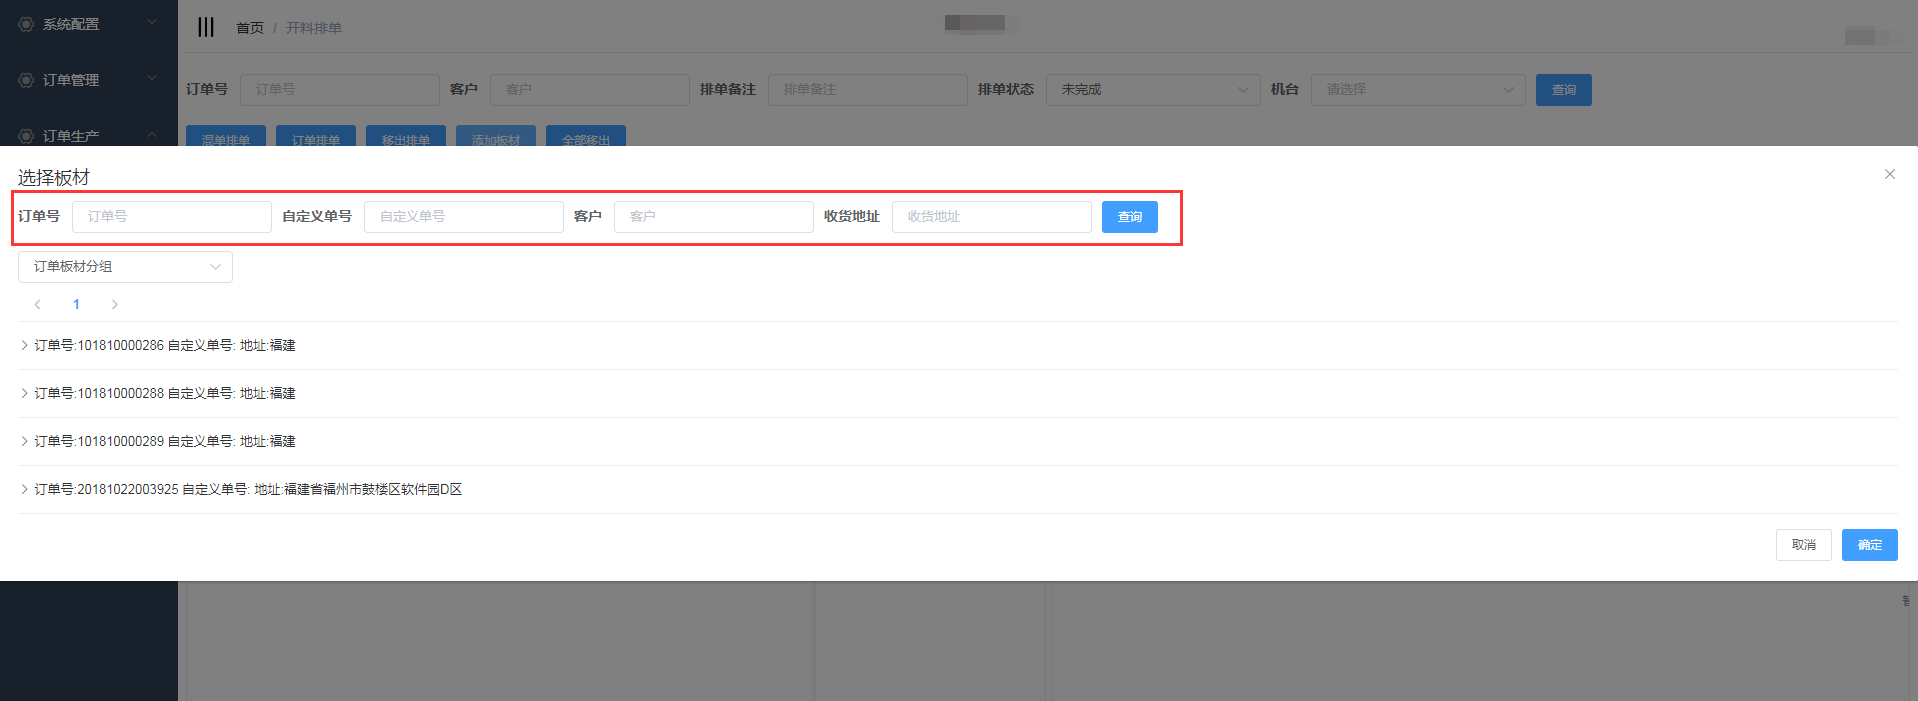This screenshot has width=1918, height=701.
Task: Expand order 101810000288 row
Action: point(25,393)
